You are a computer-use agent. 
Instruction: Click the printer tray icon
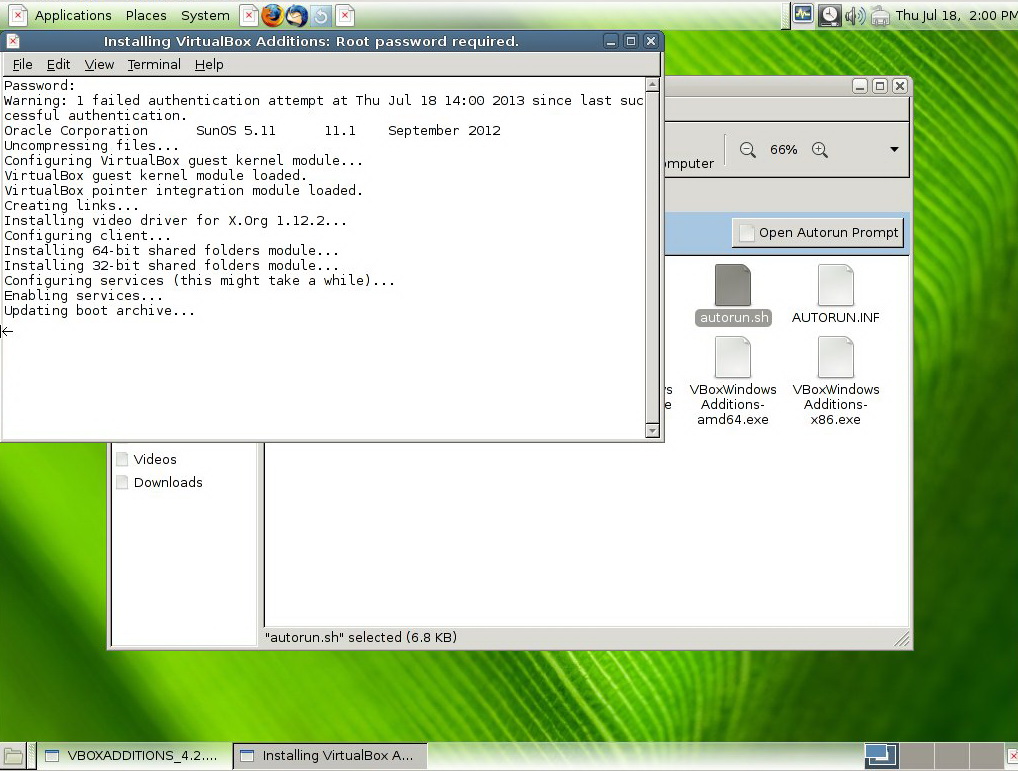[880, 15]
